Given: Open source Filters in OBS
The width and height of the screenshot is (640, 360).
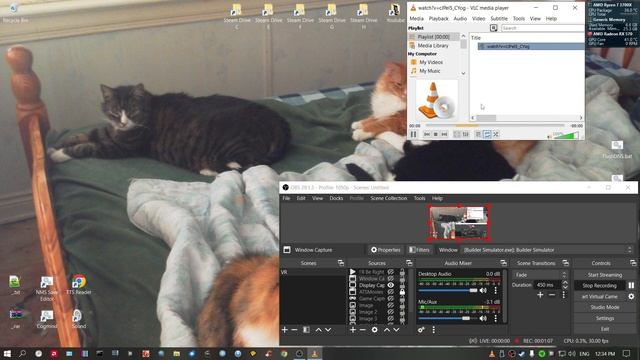Looking at the screenshot, I should tap(419, 250).
